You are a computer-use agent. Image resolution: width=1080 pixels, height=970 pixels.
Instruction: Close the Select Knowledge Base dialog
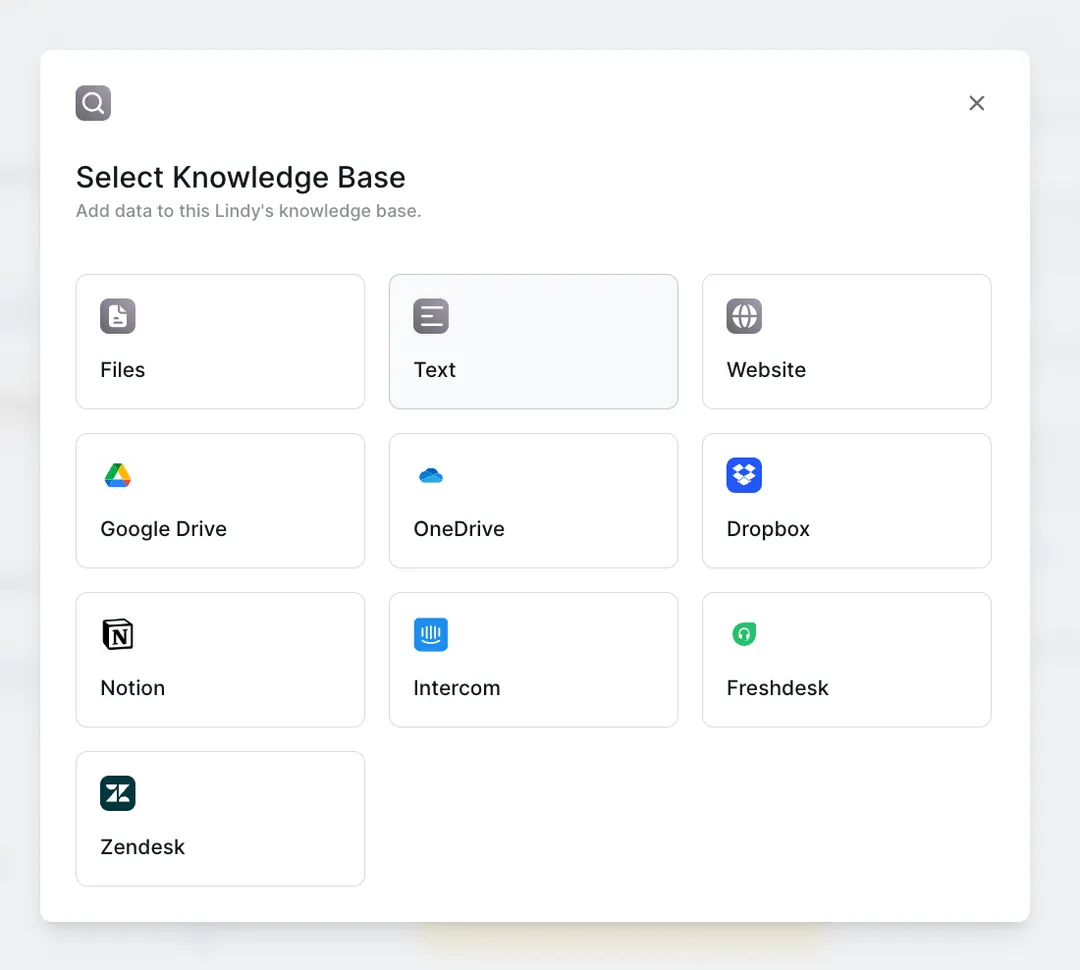coord(977,103)
